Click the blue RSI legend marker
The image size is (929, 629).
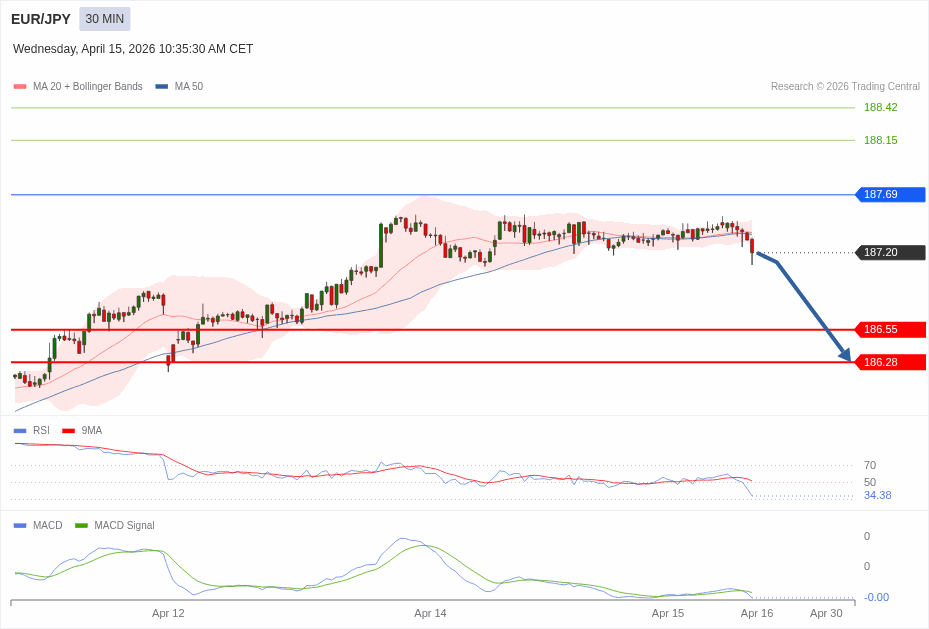click(20, 431)
